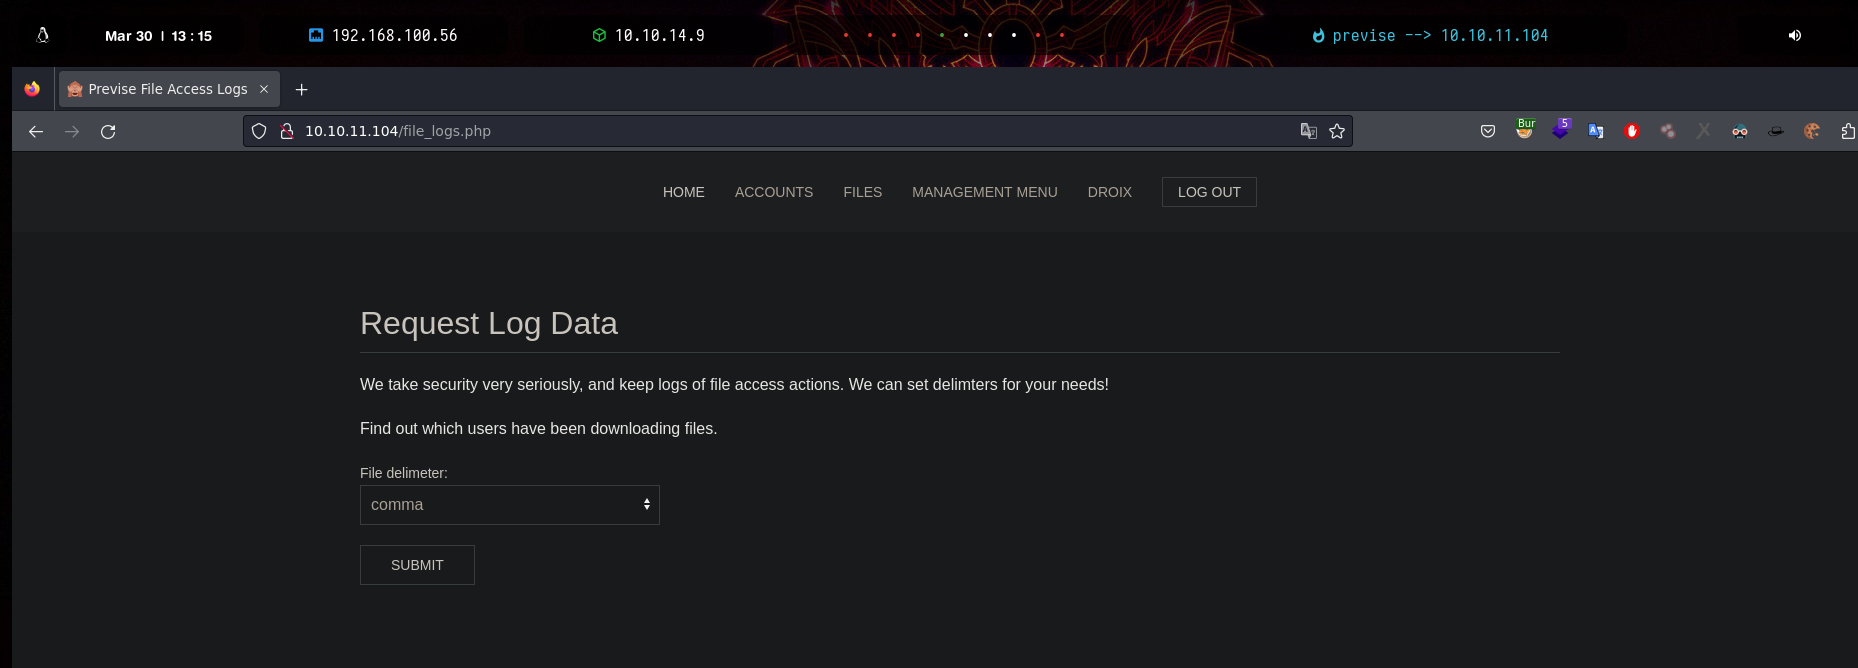Screen dimensions: 1858x668
Task: Reload the page with the refresh icon
Action: coord(108,131)
